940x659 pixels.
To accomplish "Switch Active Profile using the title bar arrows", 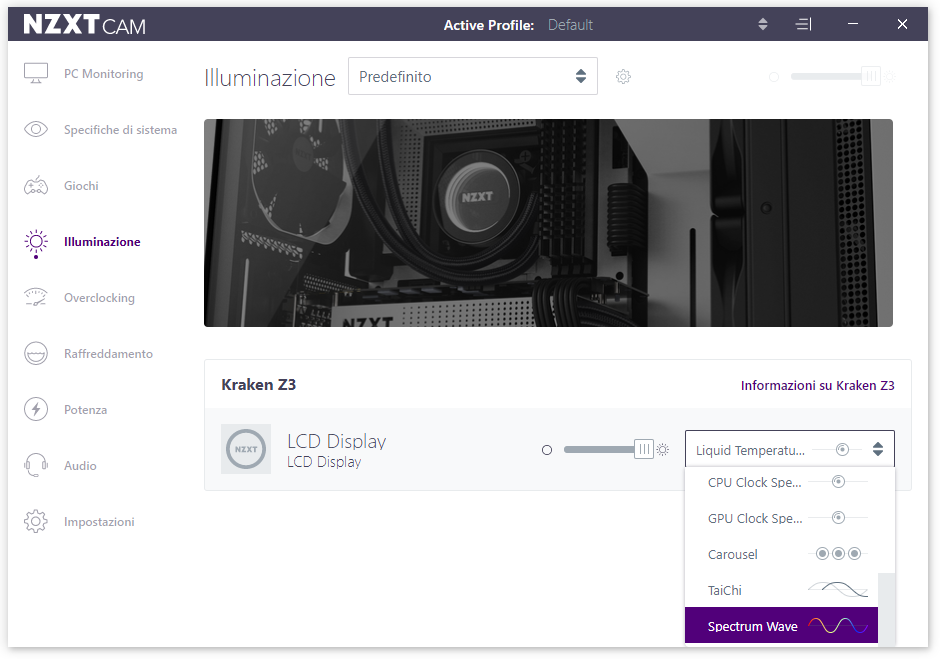I will (x=763, y=24).
